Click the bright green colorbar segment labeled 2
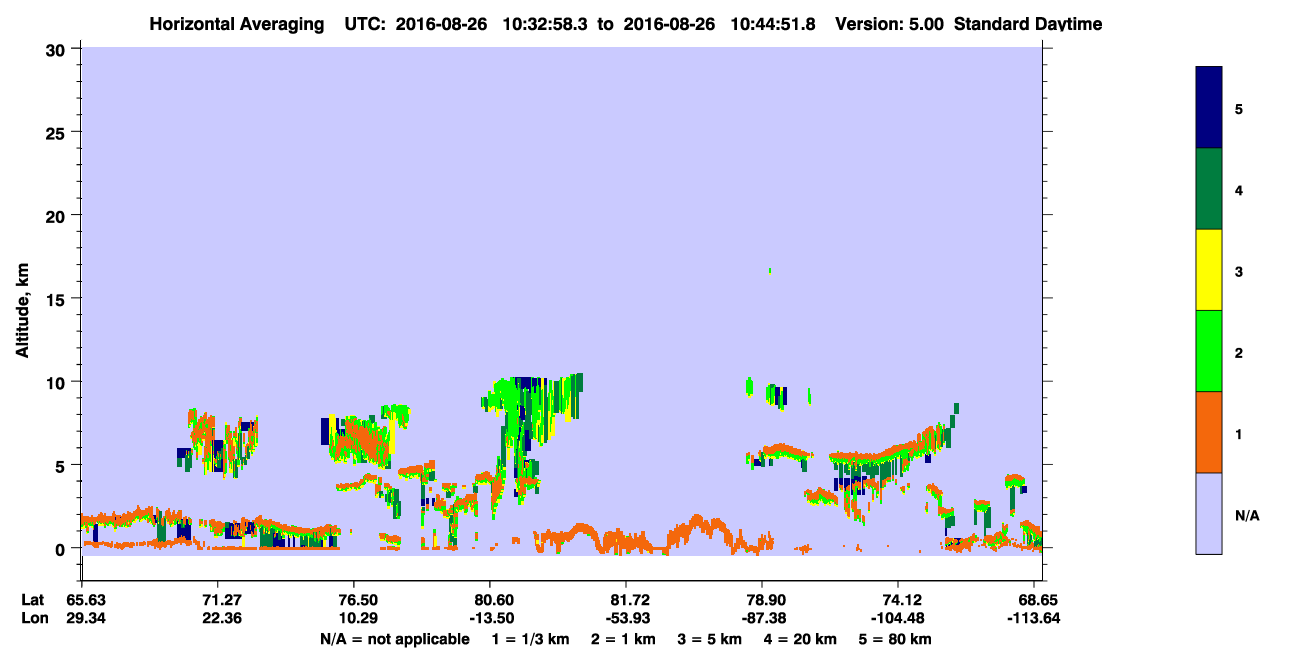 click(1209, 351)
